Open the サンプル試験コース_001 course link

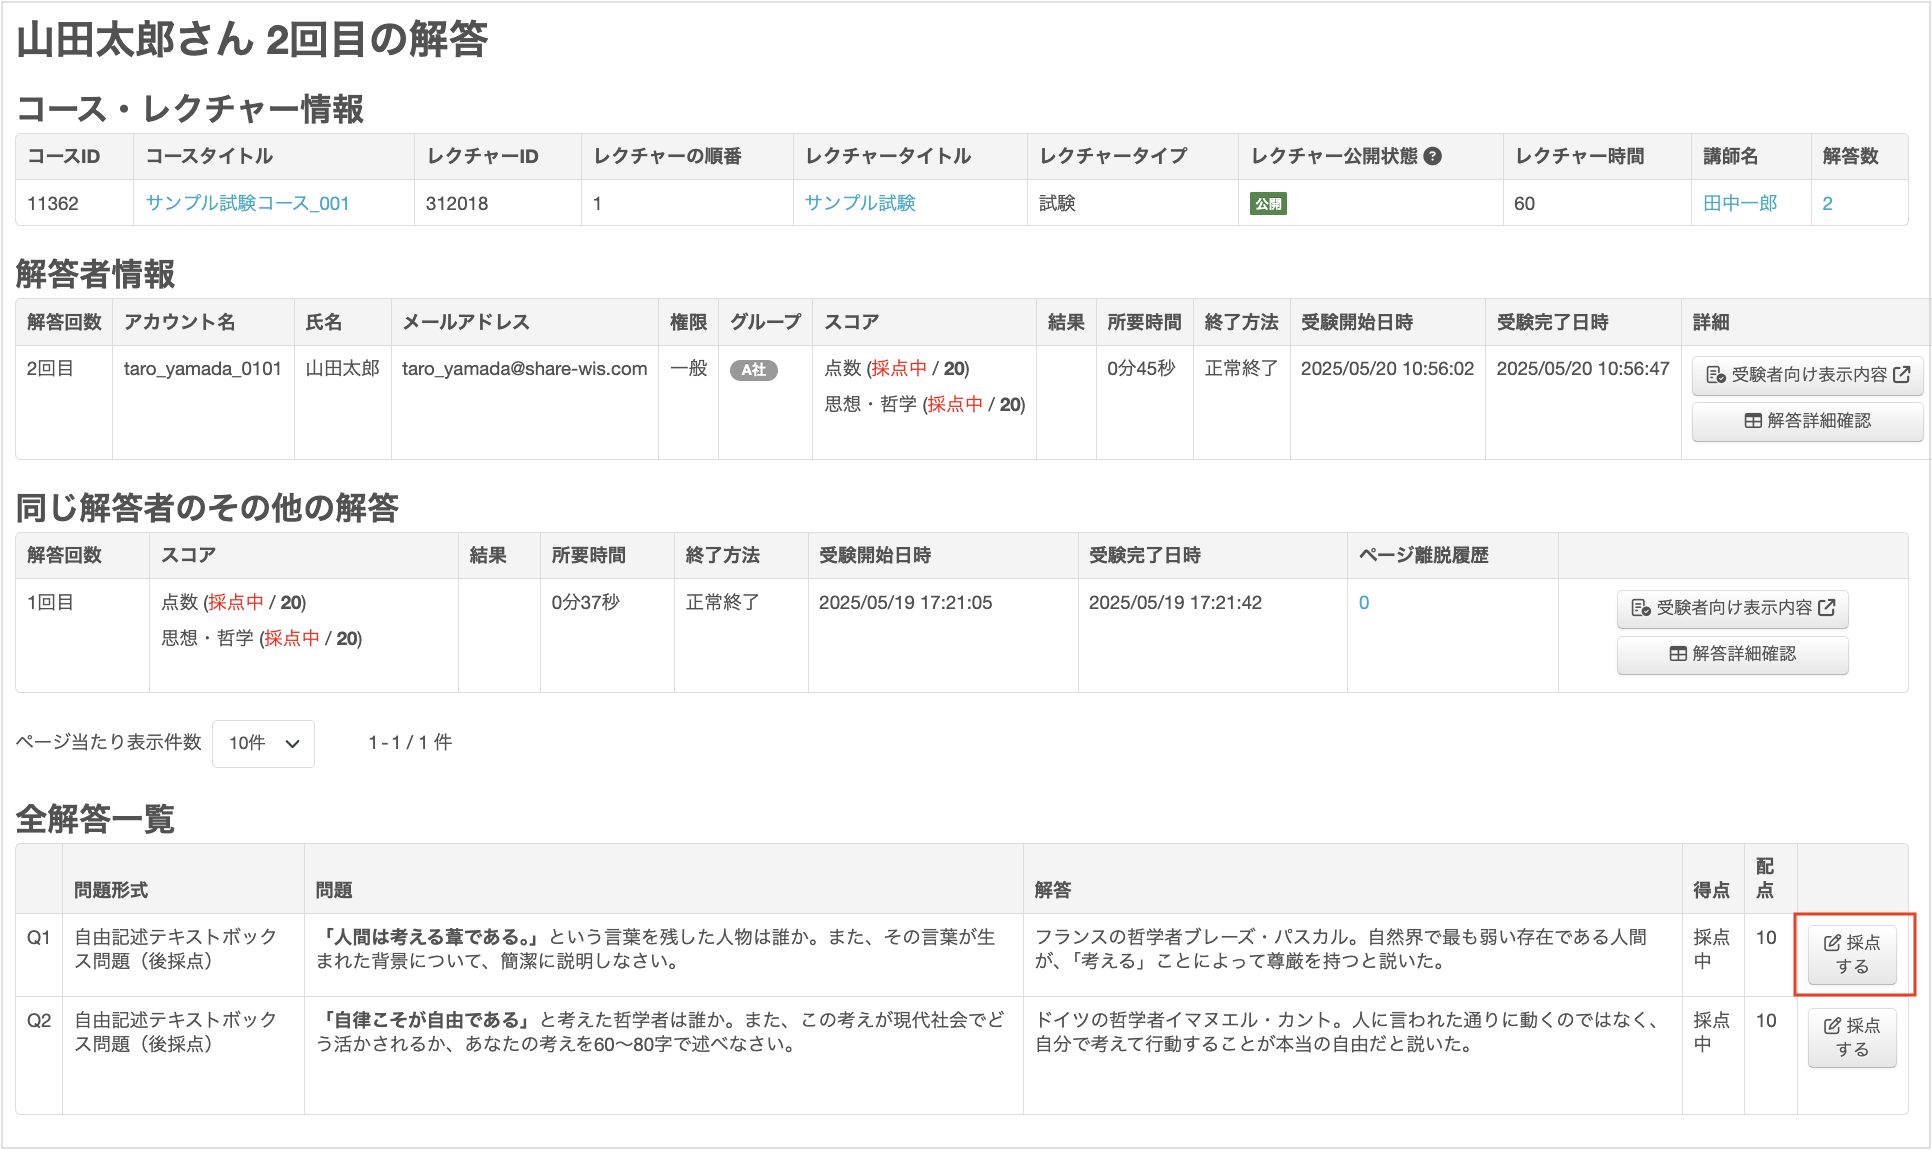point(247,203)
